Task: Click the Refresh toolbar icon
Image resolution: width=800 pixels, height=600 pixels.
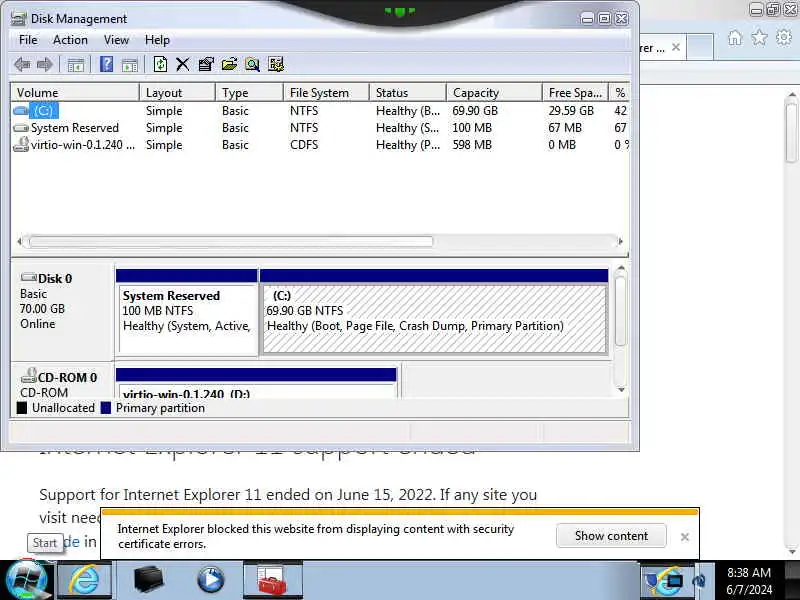Action: pos(160,65)
